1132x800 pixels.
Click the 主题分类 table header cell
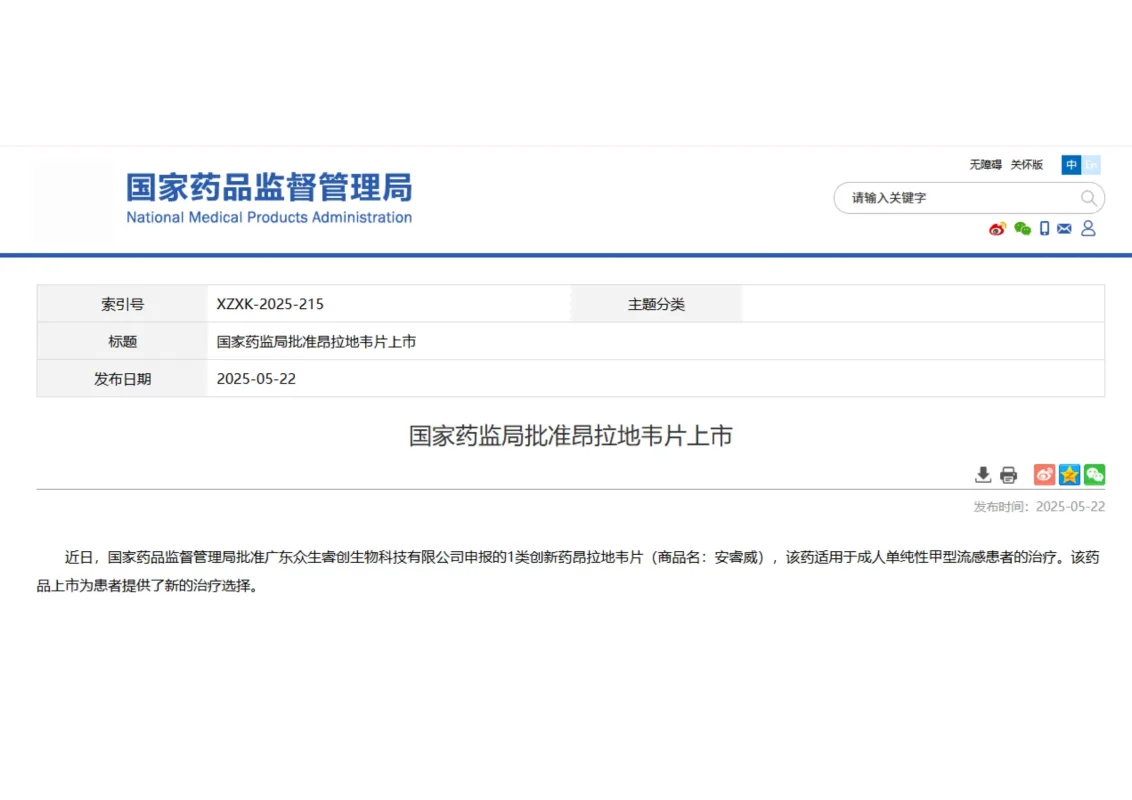tap(656, 304)
